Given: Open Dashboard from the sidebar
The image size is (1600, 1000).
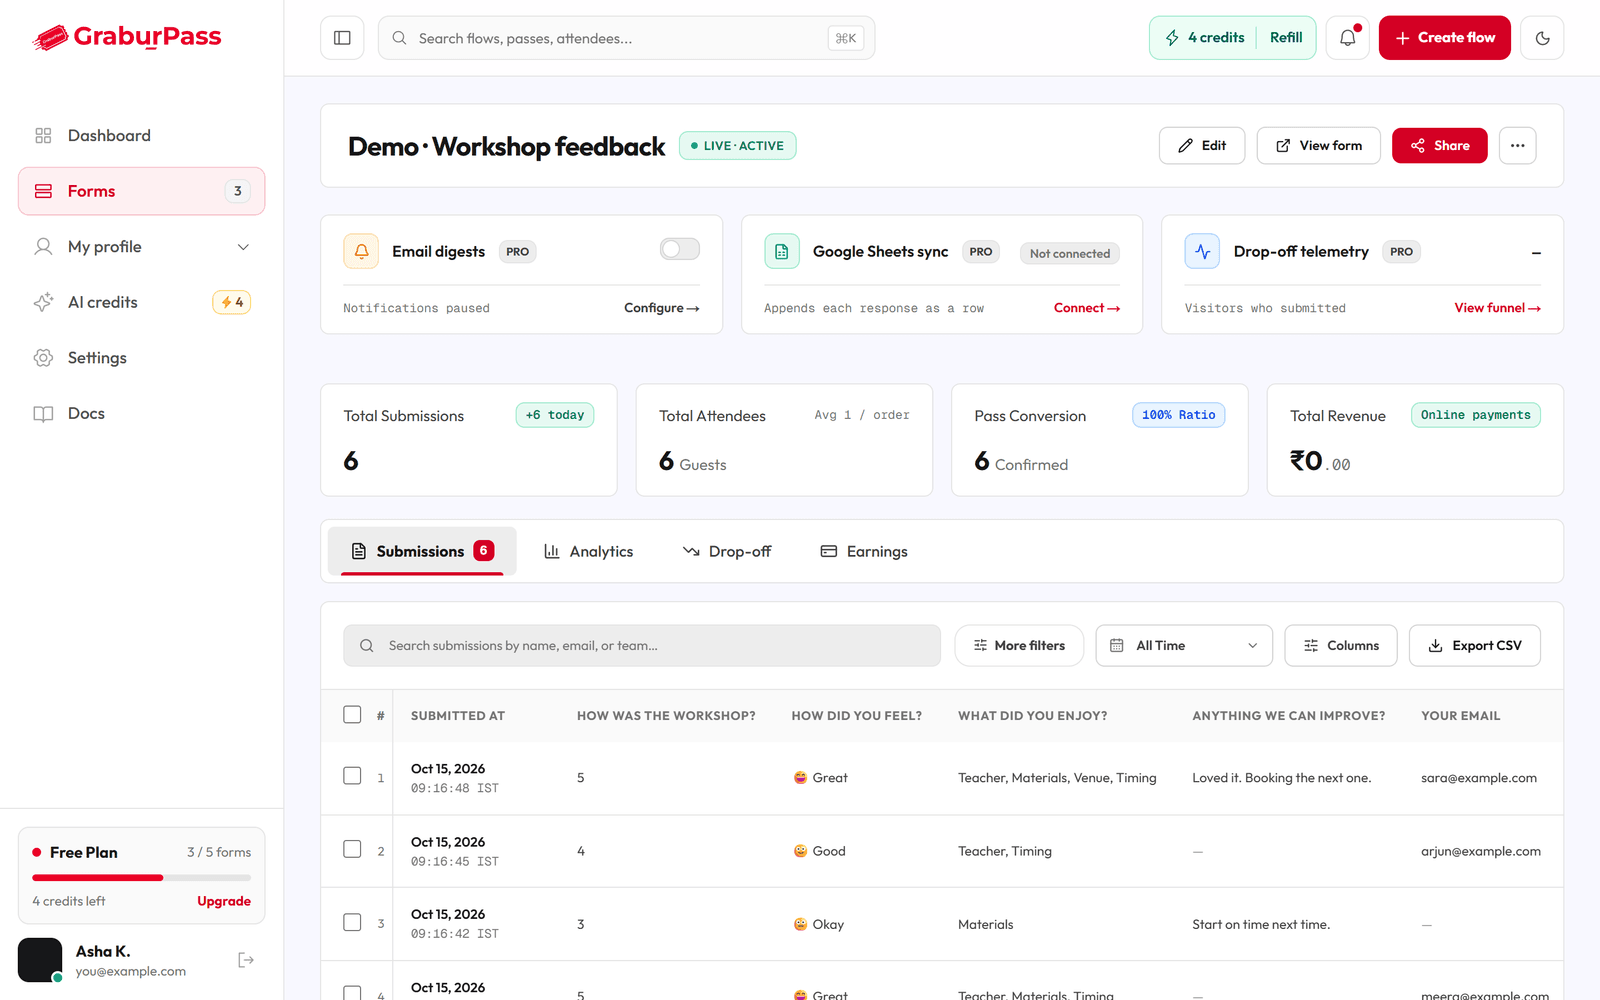Looking at the screenshot, I should tap(142, 135).
